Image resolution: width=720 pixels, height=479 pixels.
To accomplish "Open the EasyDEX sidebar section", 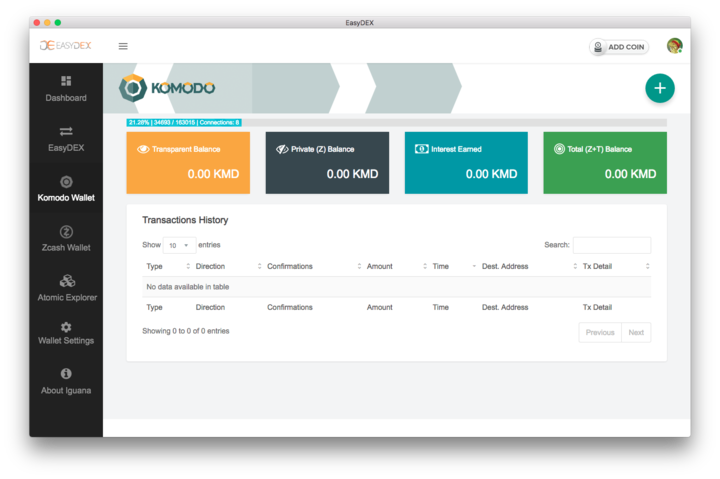I will (x=66, y=139).
